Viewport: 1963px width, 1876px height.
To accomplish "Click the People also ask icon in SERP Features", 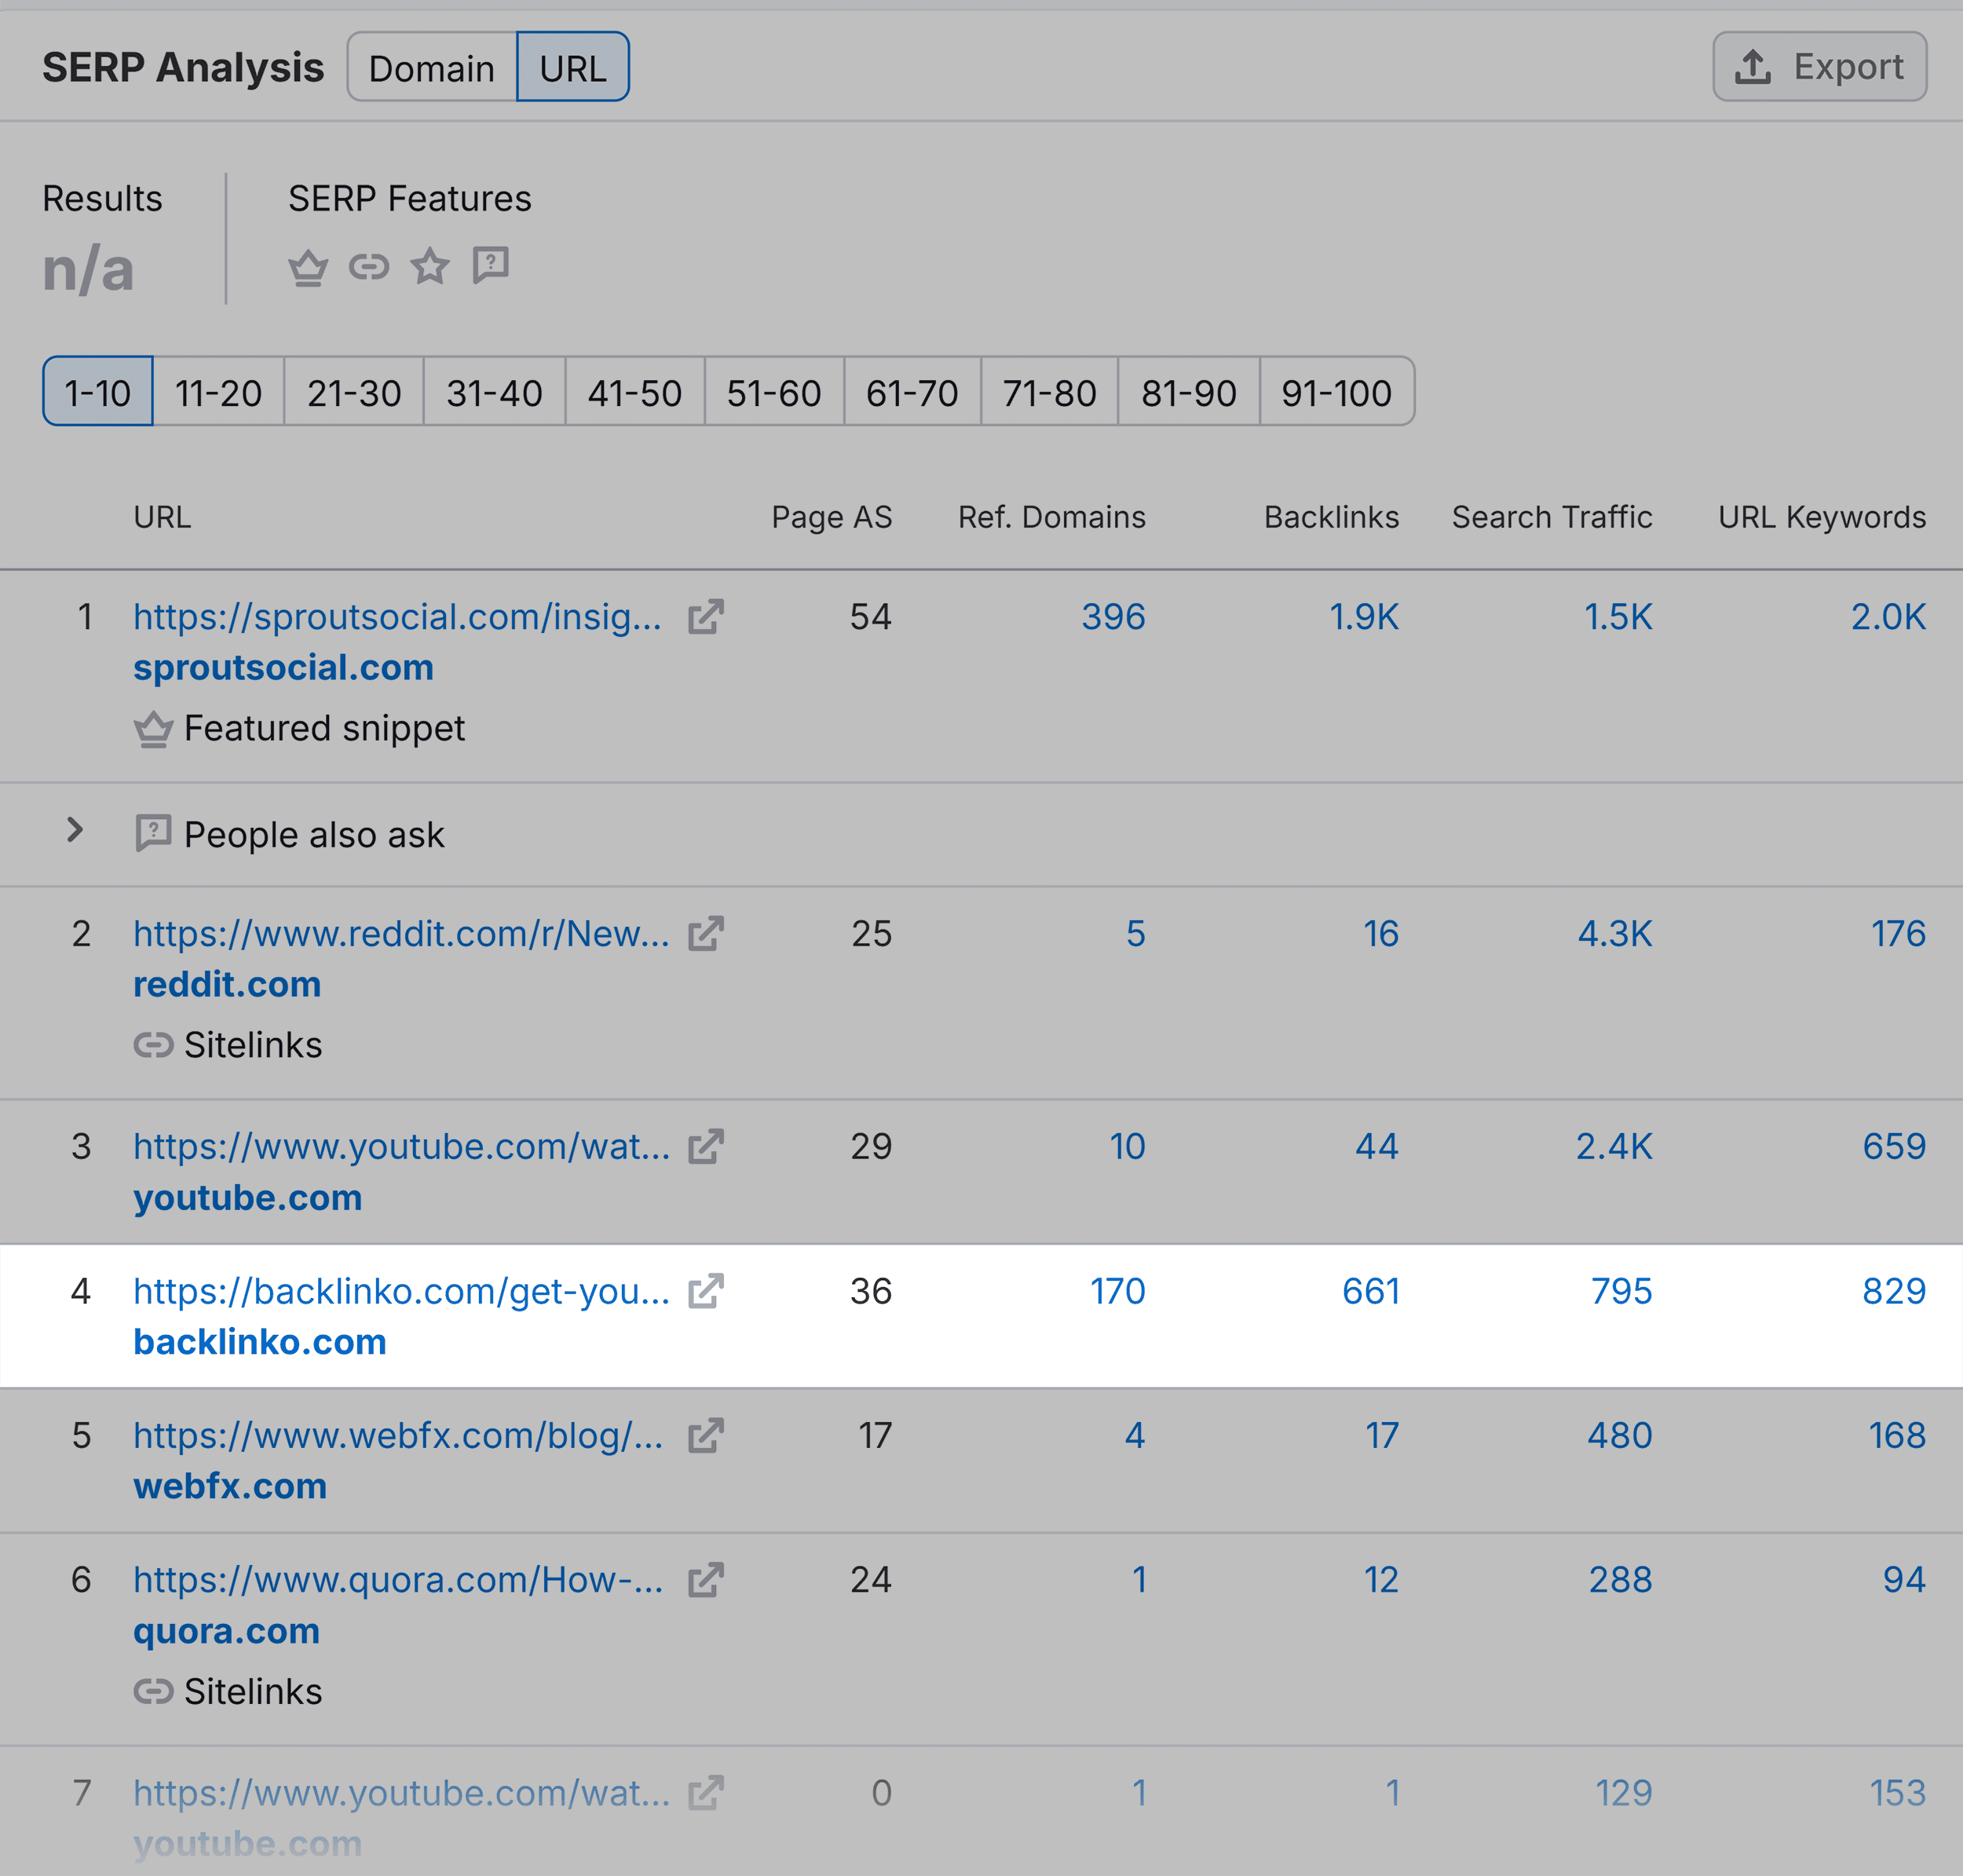I will pos(490,265).
